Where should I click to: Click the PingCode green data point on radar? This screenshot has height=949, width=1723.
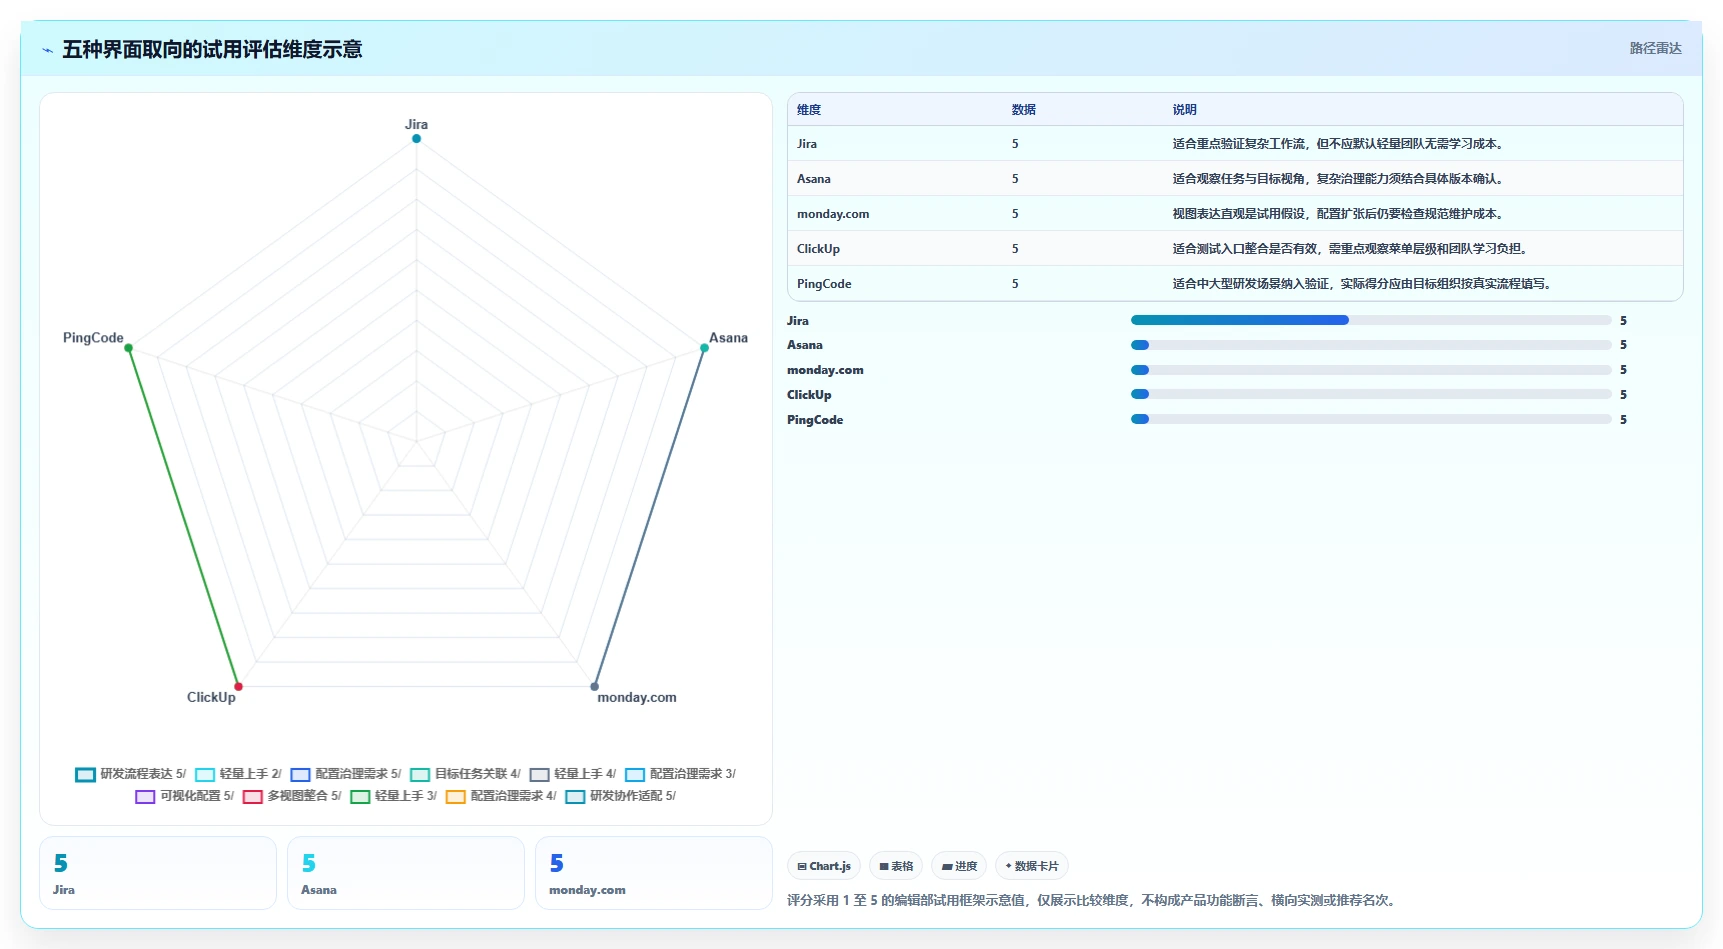pos(128,348)
